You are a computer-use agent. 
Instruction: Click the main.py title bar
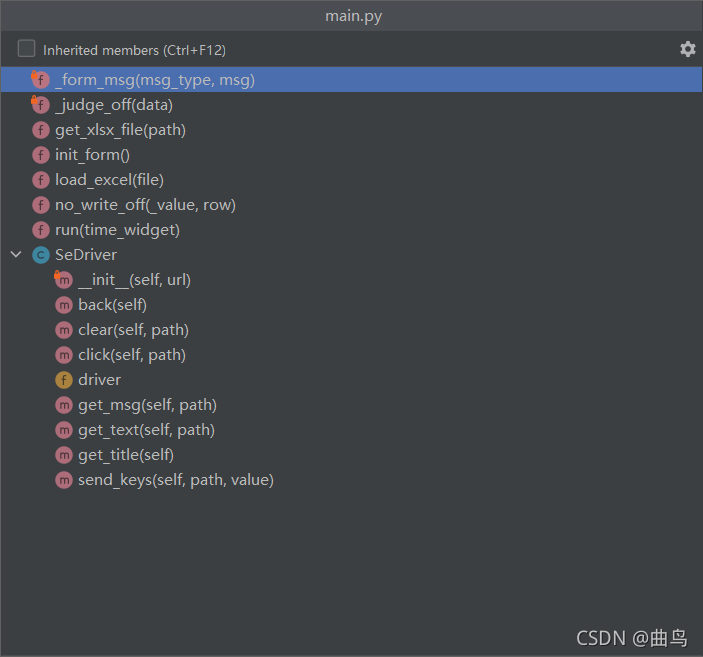point(352,15)
